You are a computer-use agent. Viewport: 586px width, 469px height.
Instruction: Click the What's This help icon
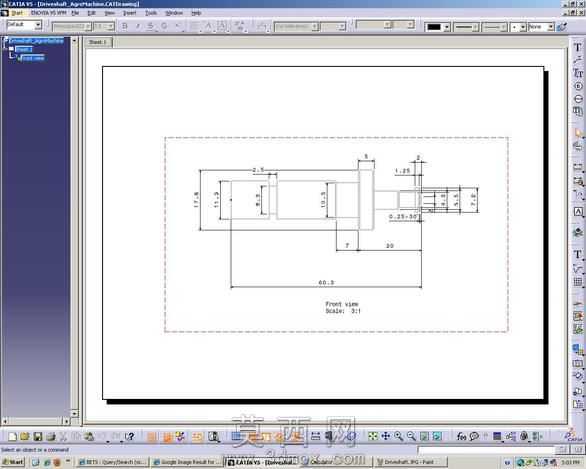coord(130,436)
